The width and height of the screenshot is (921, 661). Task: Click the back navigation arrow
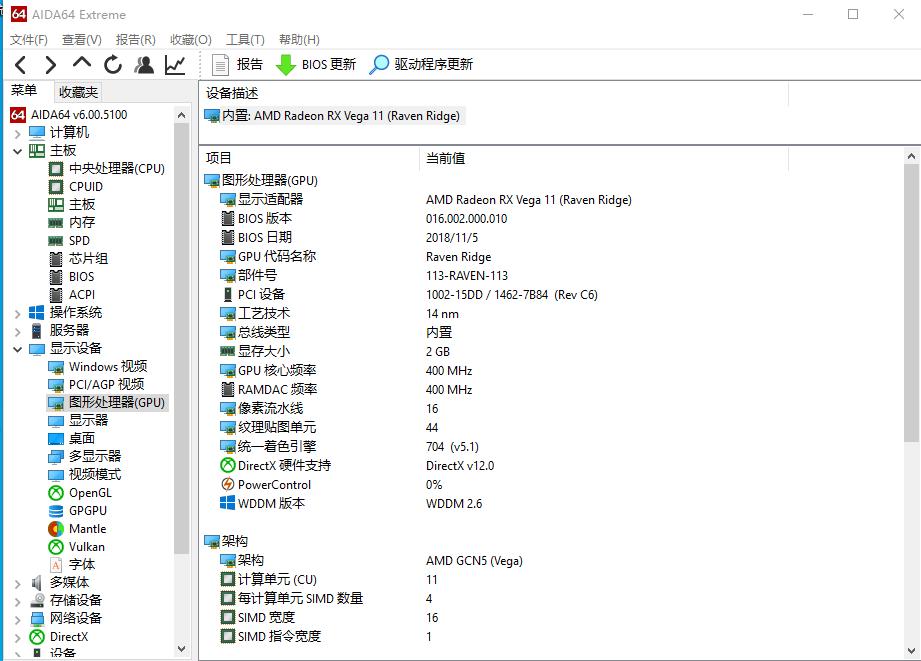pos(20,66)
